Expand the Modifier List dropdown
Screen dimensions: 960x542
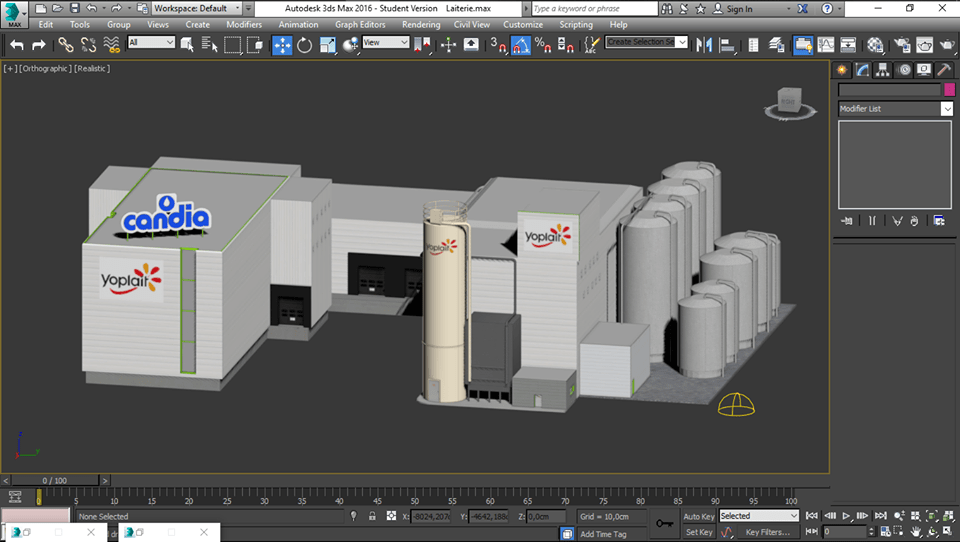[x=946, y=109]
